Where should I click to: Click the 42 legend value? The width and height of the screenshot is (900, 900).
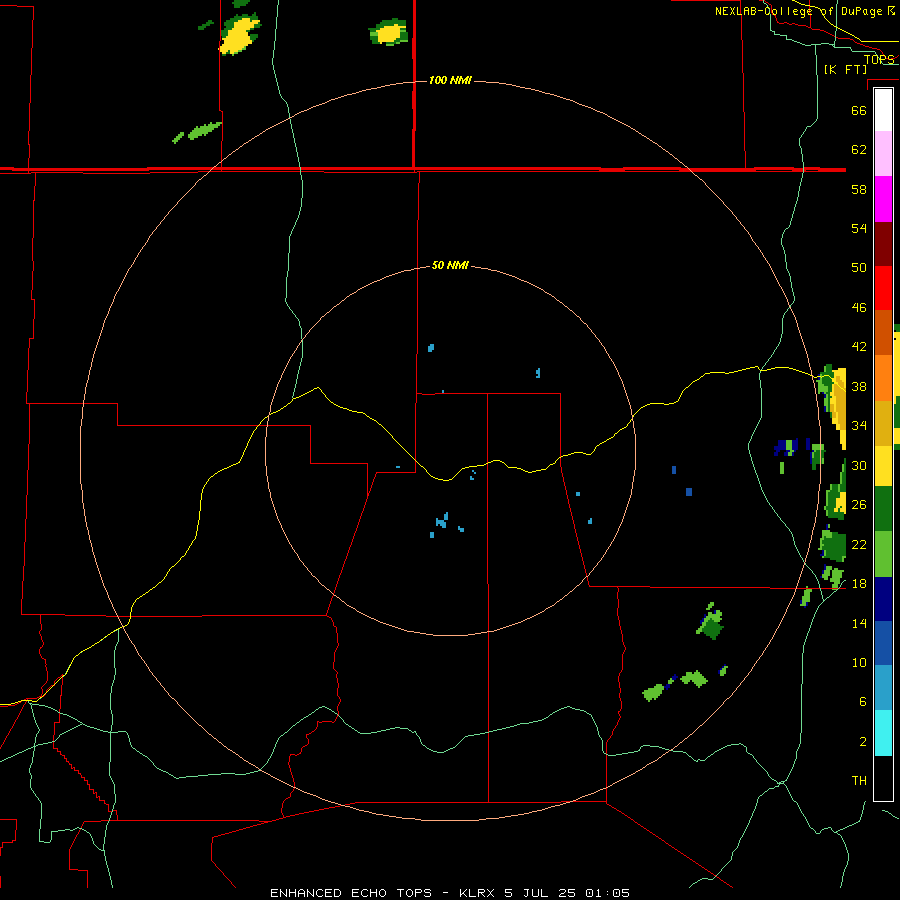click(x=859, y=346)
